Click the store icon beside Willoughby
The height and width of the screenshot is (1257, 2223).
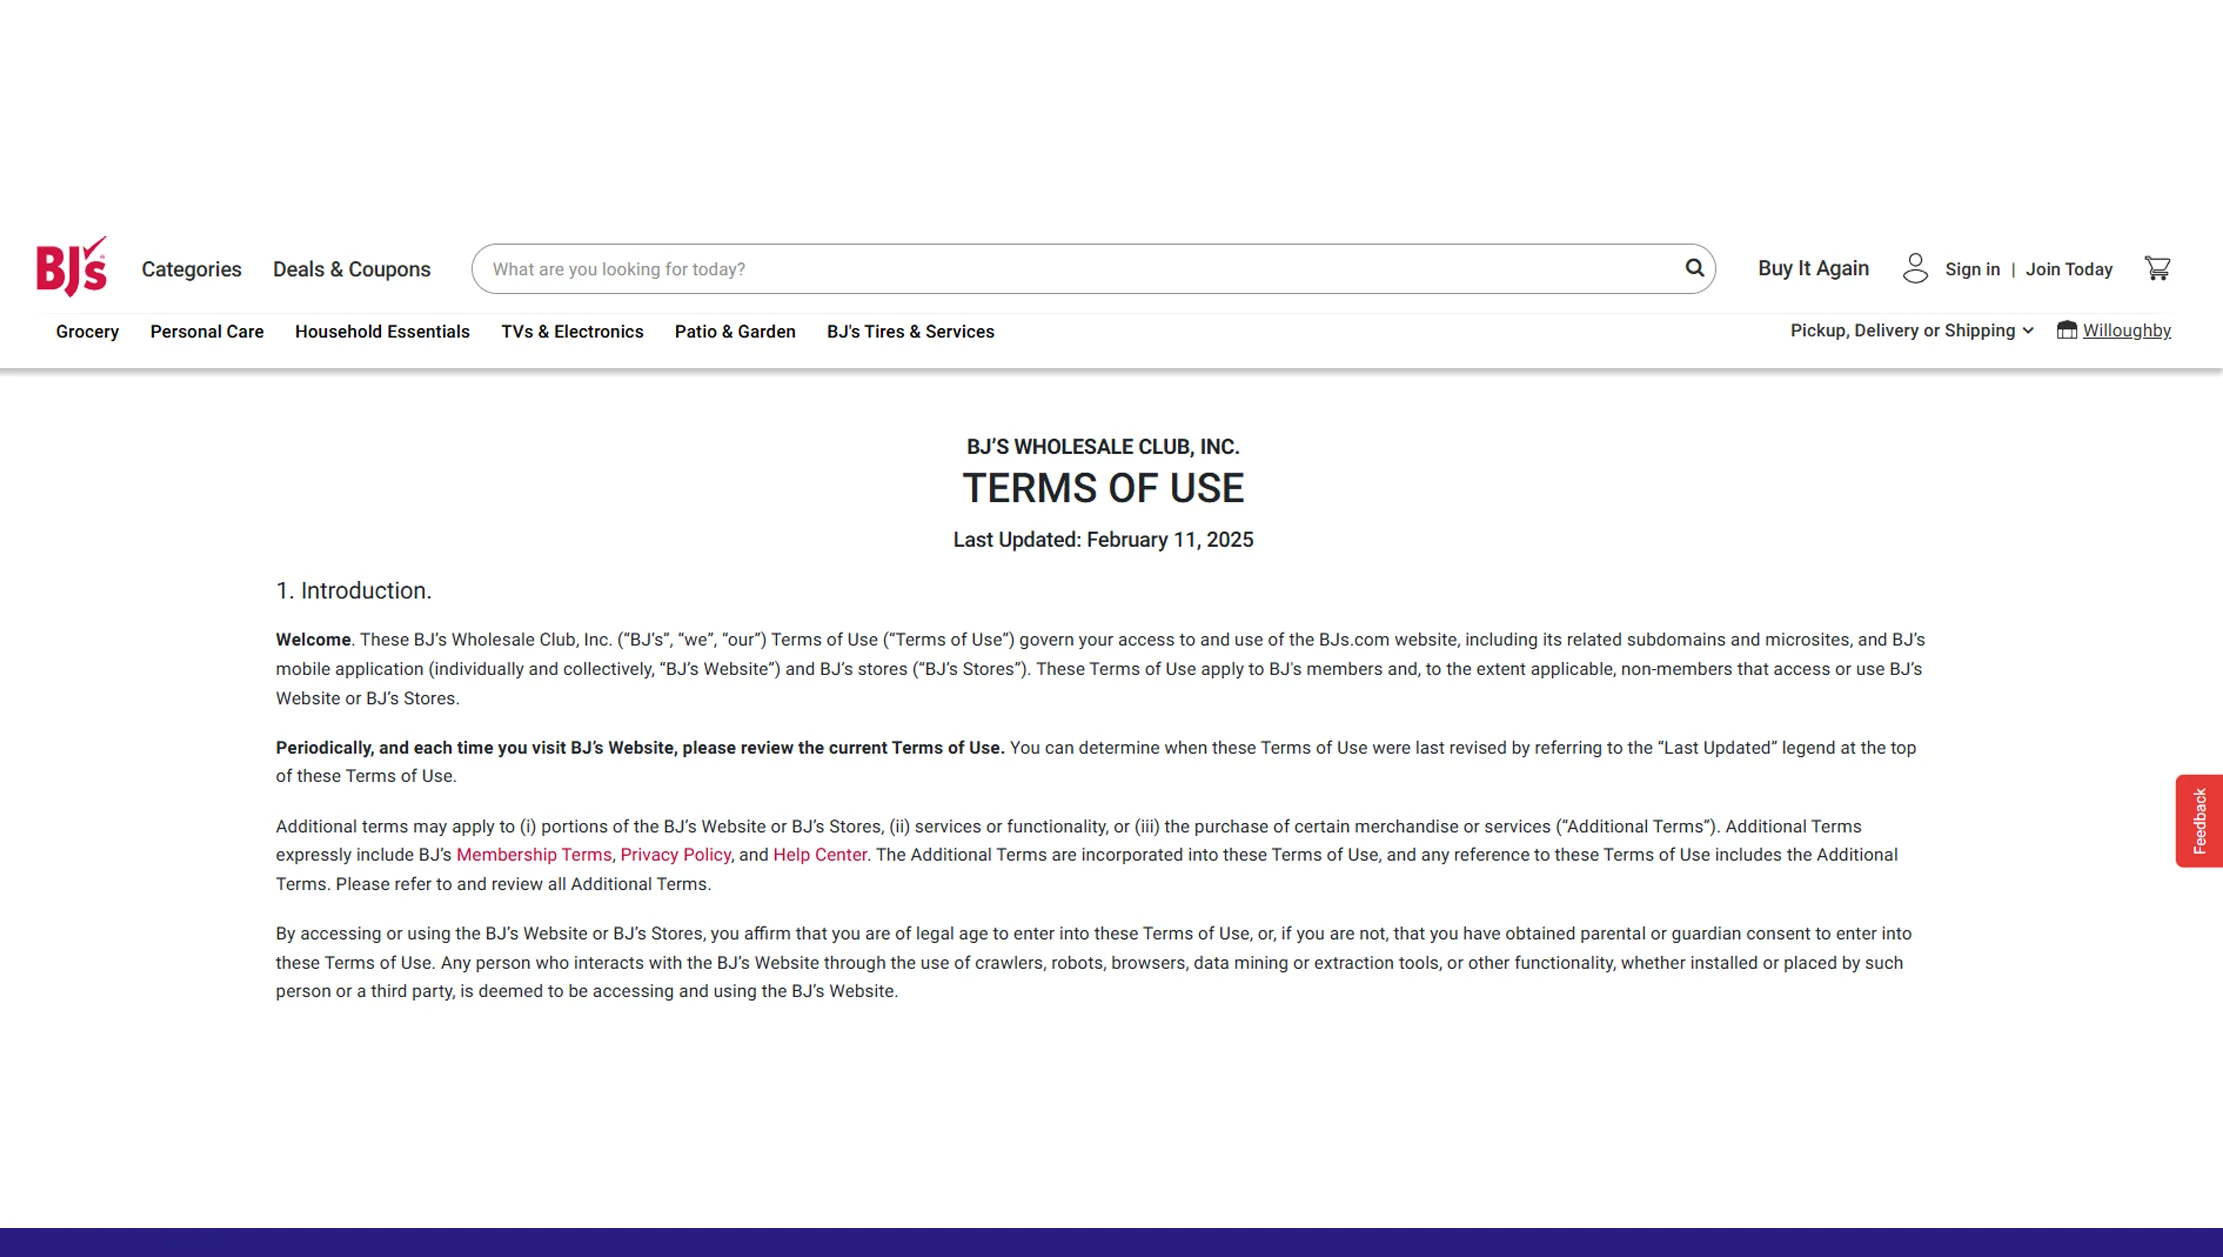coord(2066,330)
